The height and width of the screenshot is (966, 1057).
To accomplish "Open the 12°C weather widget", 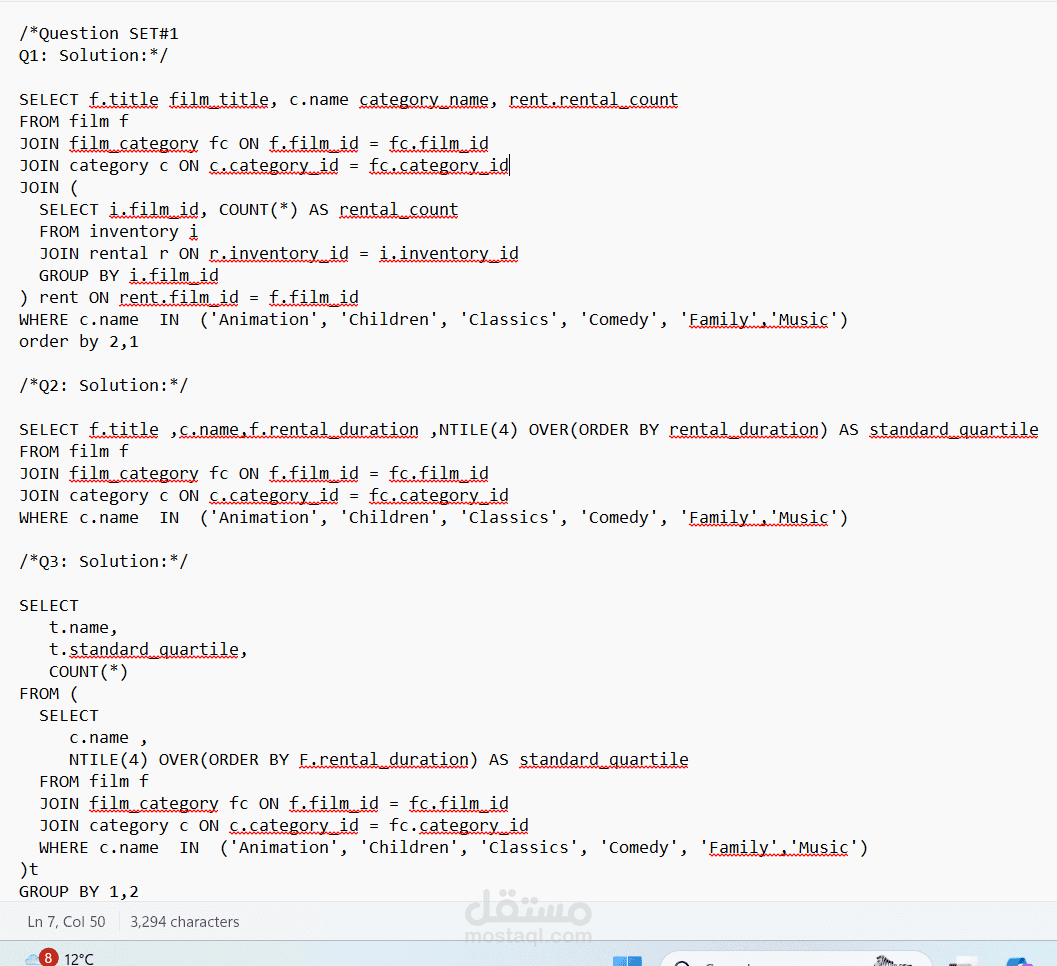I will pyautogui.click(x=59, y=958).
